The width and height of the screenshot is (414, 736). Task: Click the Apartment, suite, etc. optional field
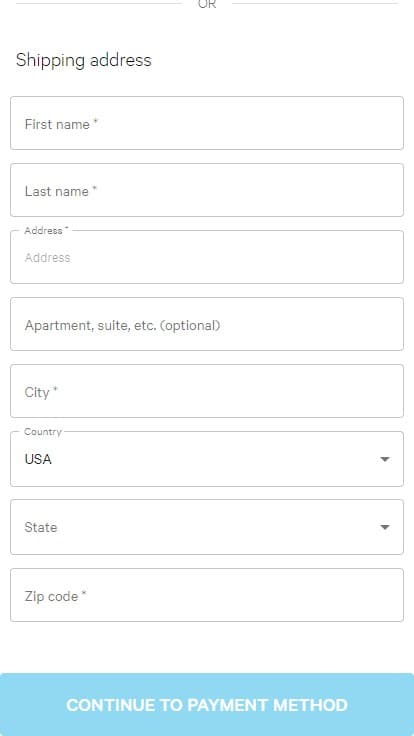point(207,324)
